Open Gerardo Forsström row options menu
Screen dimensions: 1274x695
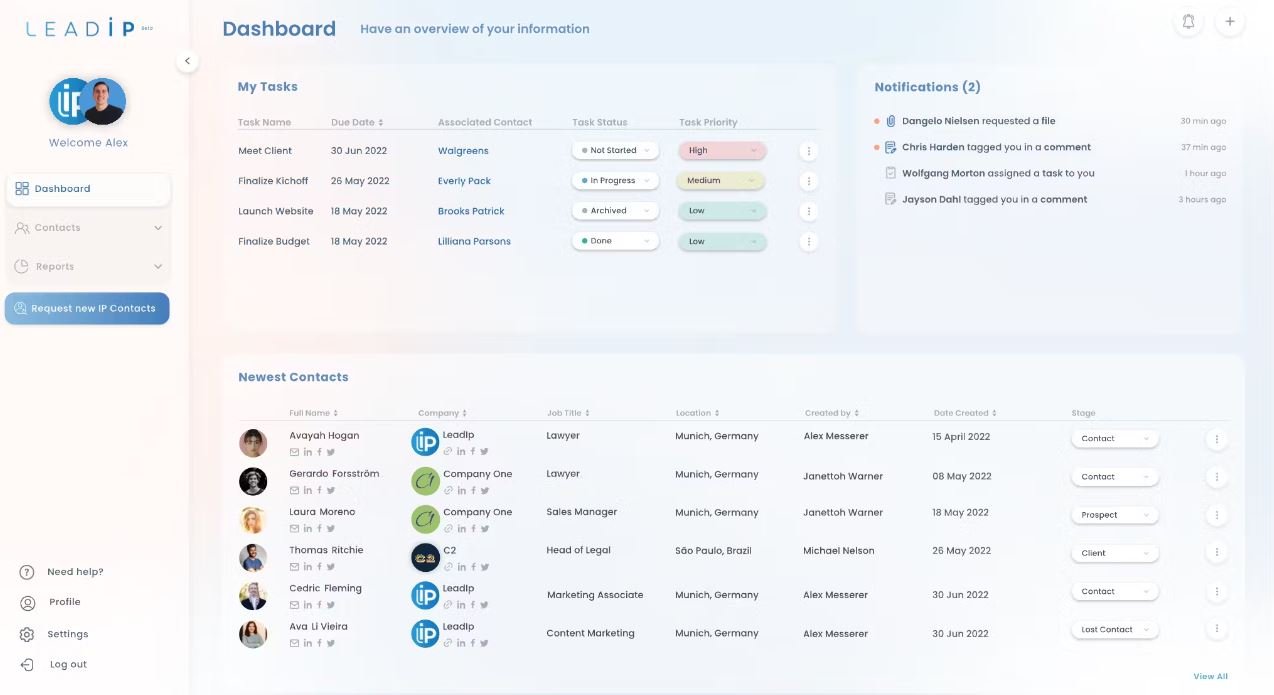coord(1216,477)
